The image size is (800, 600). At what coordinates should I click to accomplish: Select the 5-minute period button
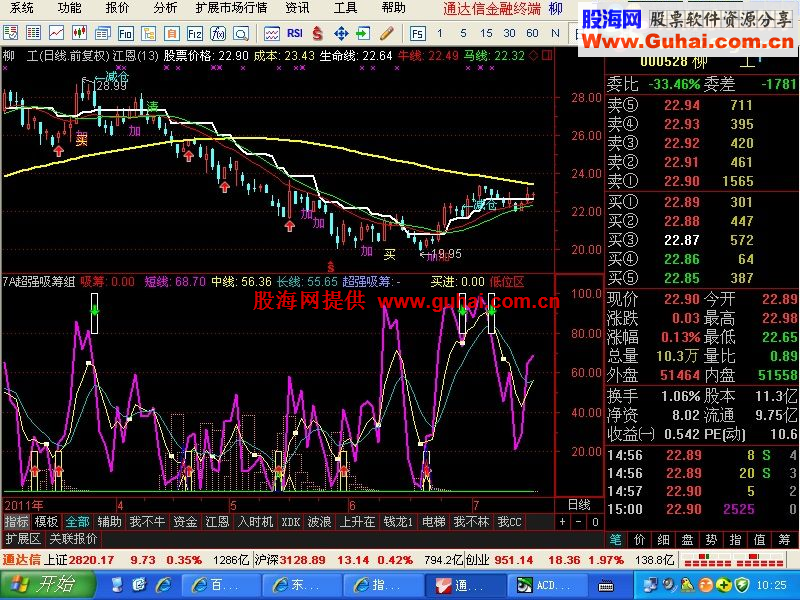click(463, 33)
